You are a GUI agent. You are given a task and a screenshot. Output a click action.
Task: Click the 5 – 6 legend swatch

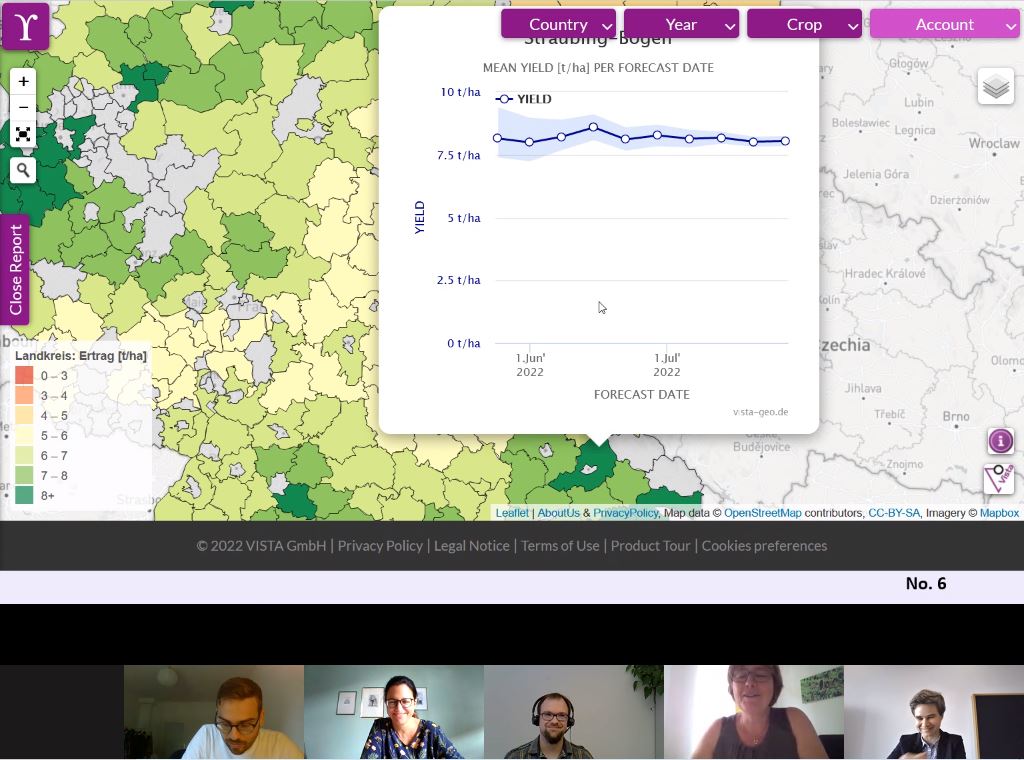point(24,435)
